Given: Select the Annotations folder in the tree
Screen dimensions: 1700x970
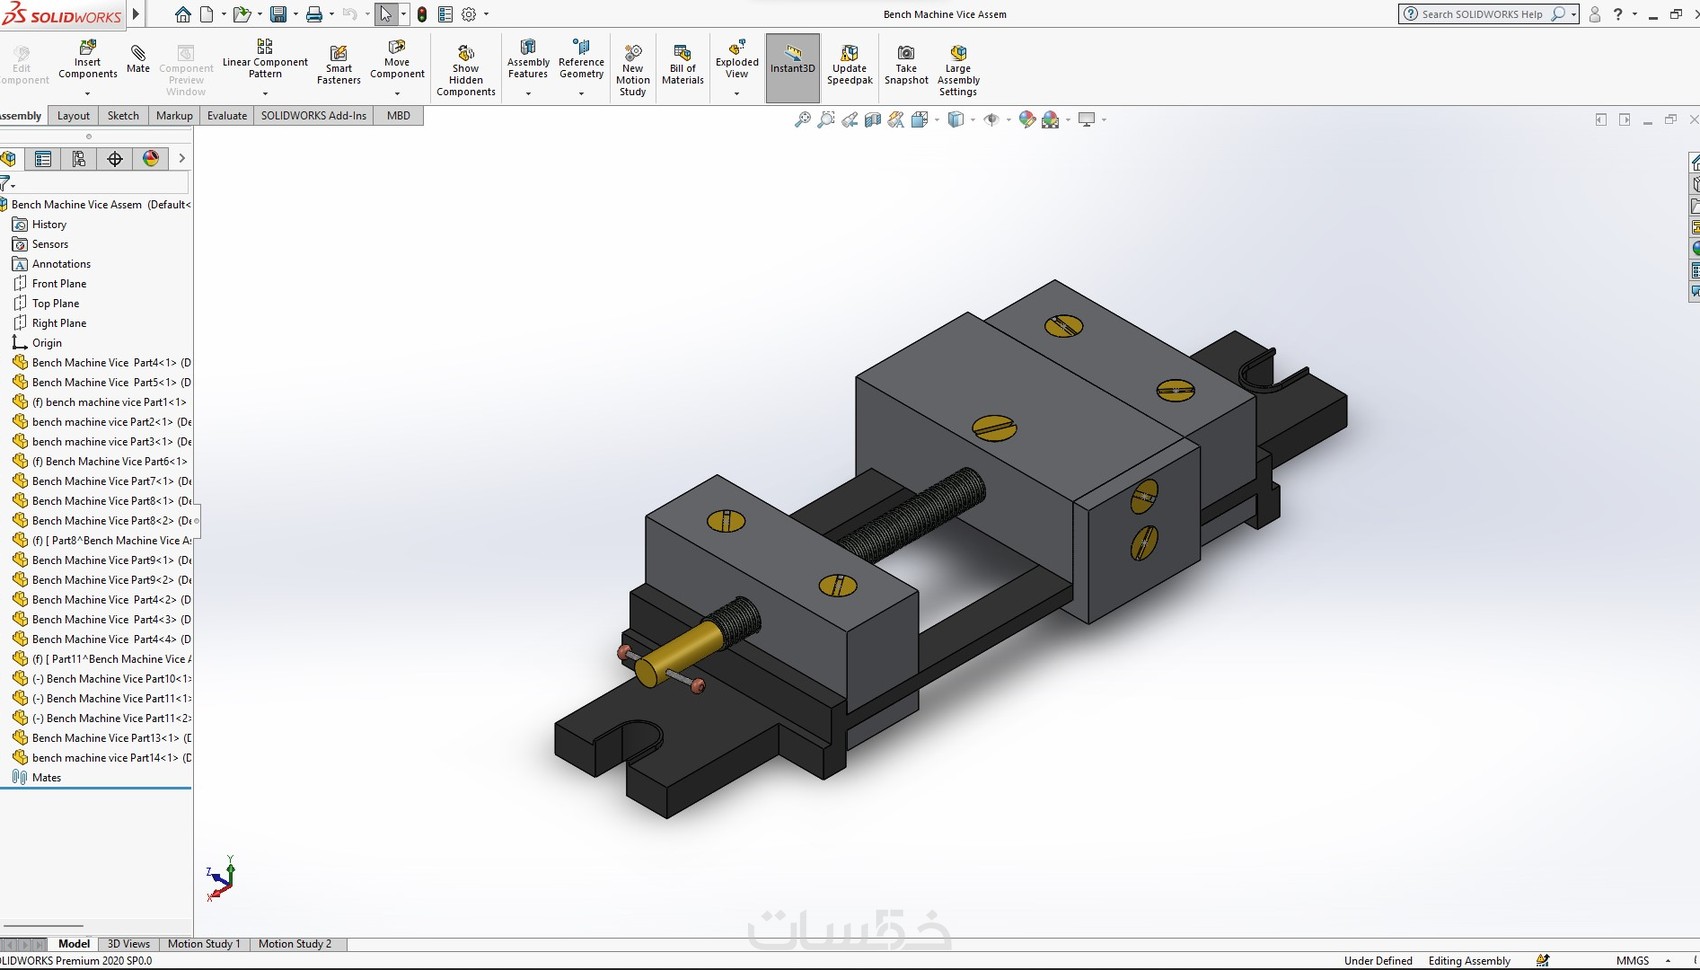Looking at the screenshot, I should pos(61,264).
